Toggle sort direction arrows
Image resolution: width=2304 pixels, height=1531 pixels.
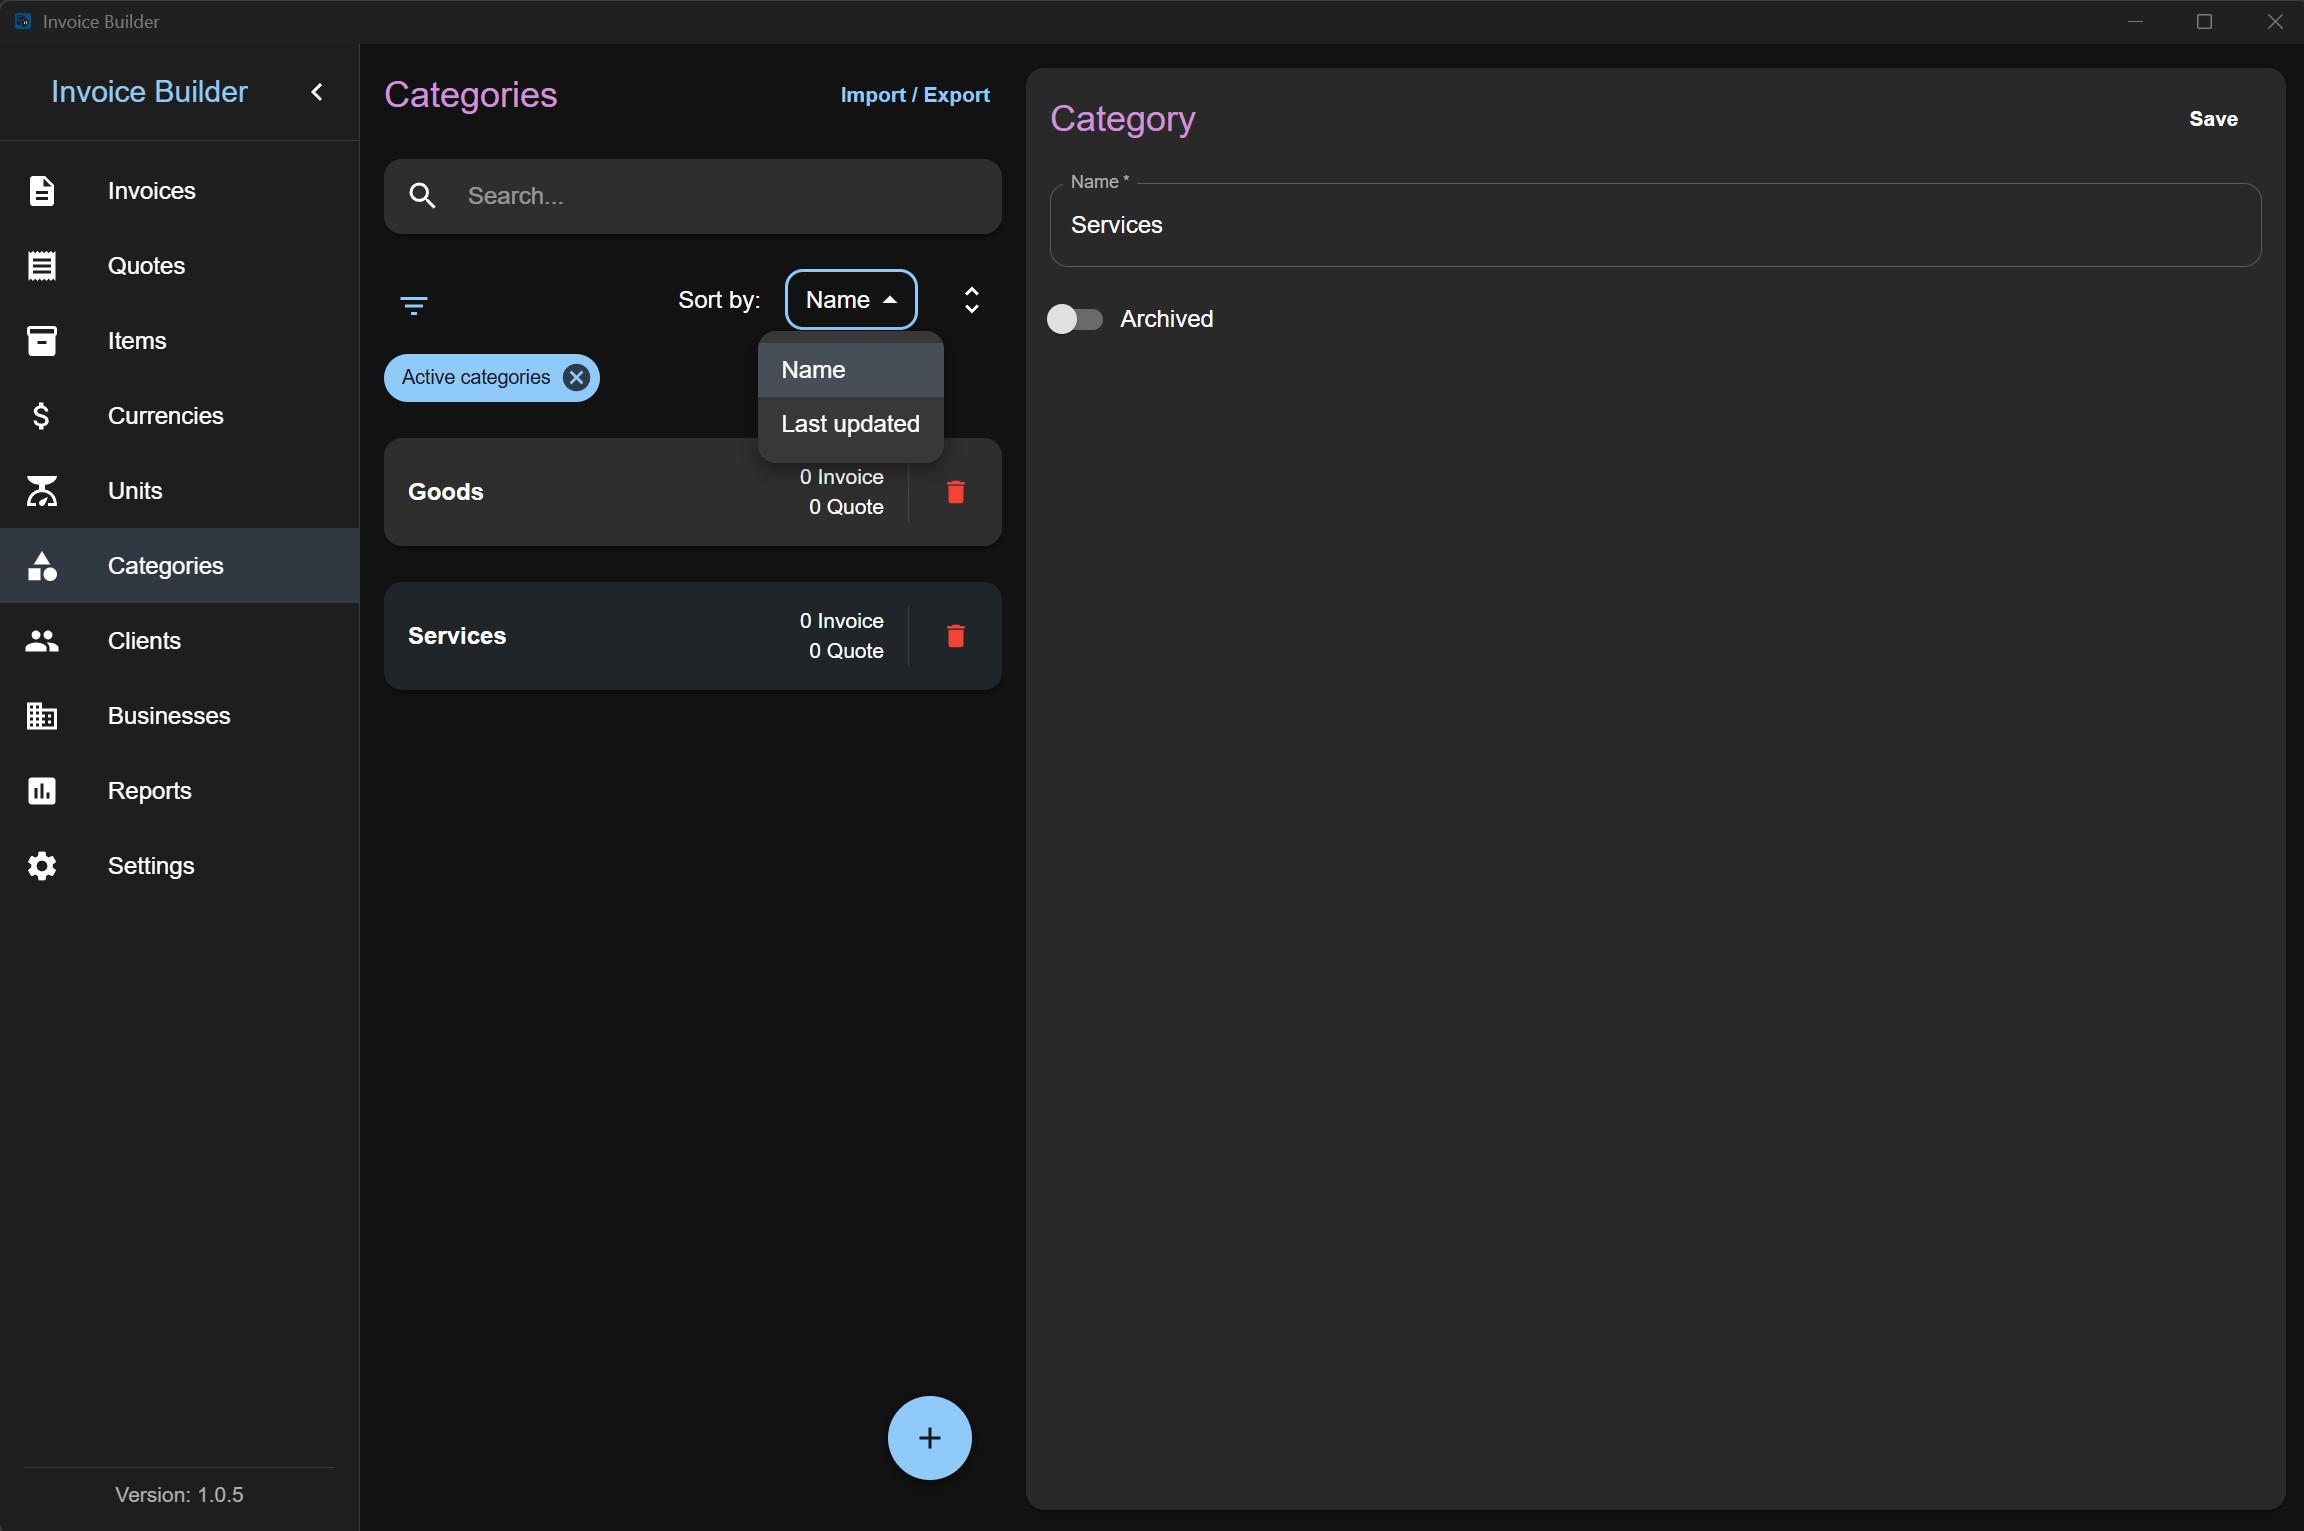[x=971, y=300]
